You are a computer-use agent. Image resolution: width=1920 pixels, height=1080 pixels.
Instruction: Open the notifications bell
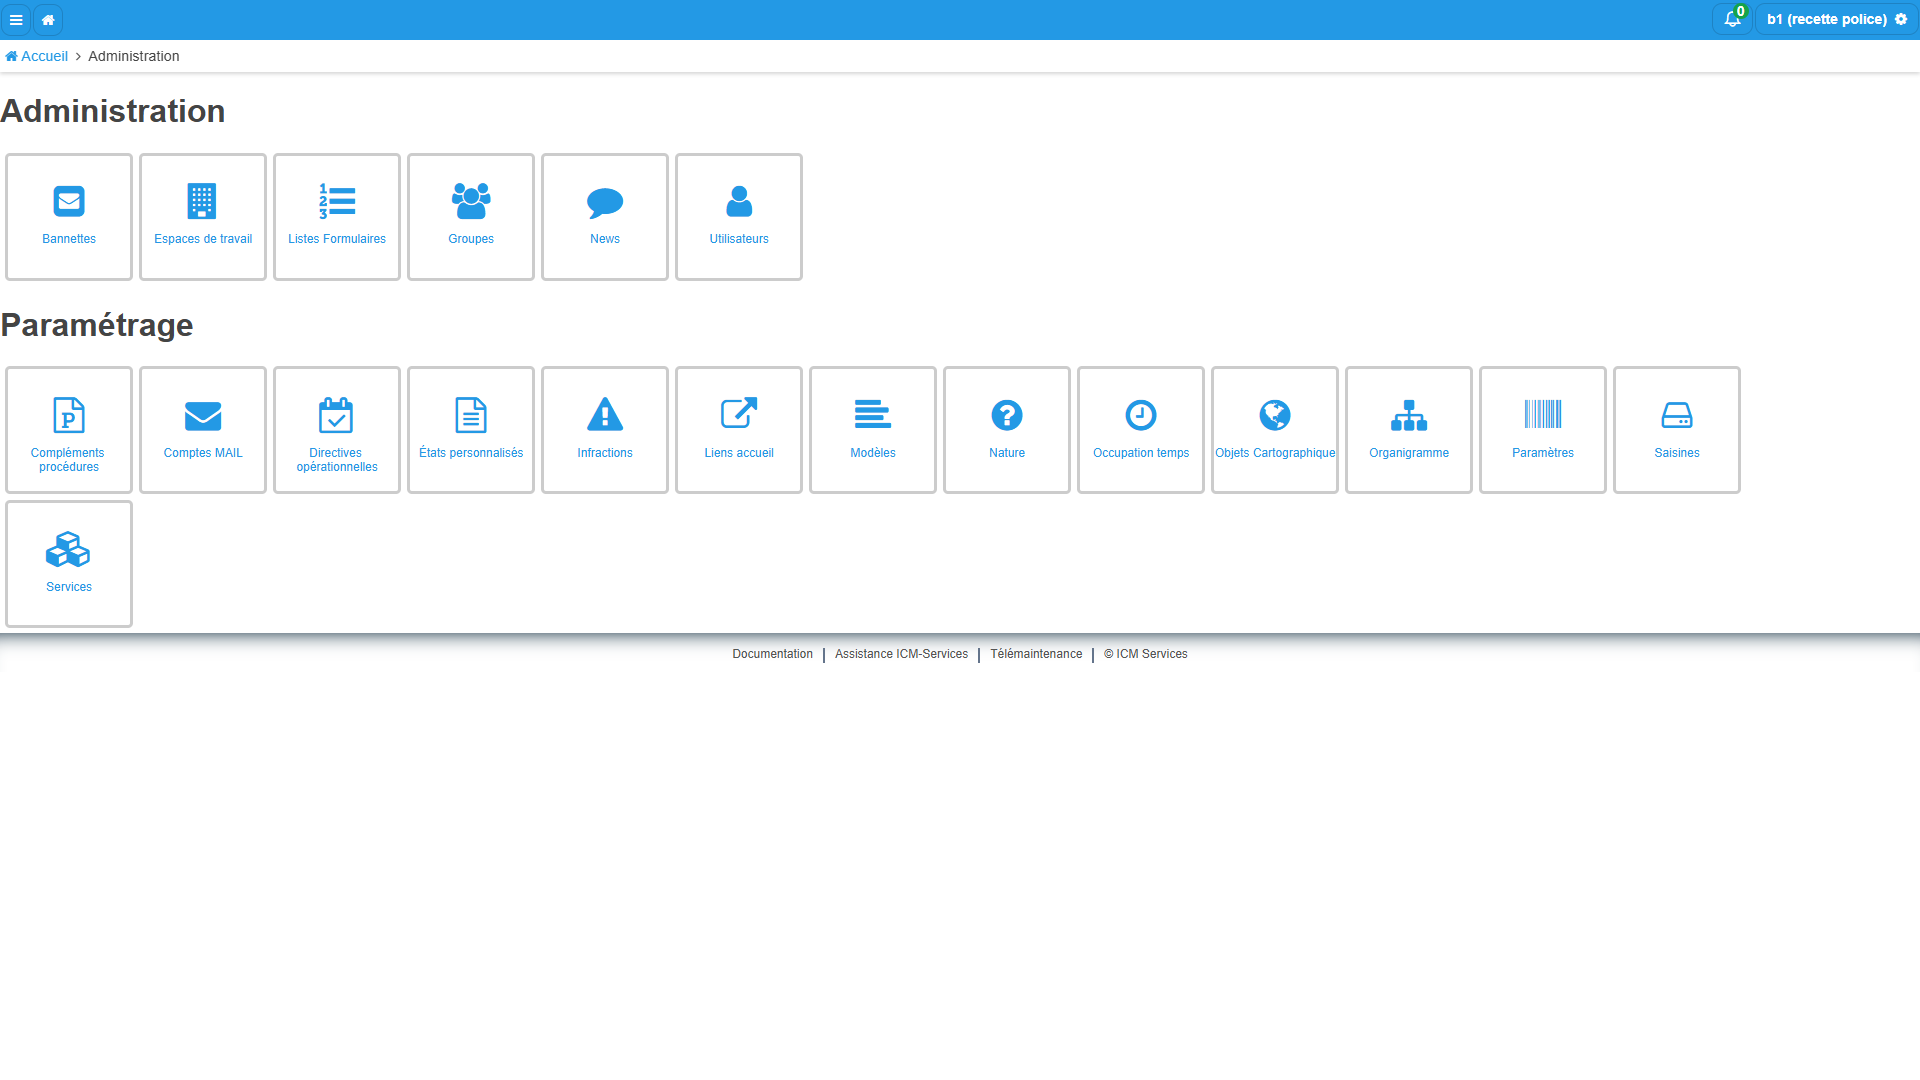pos(1732,19)
